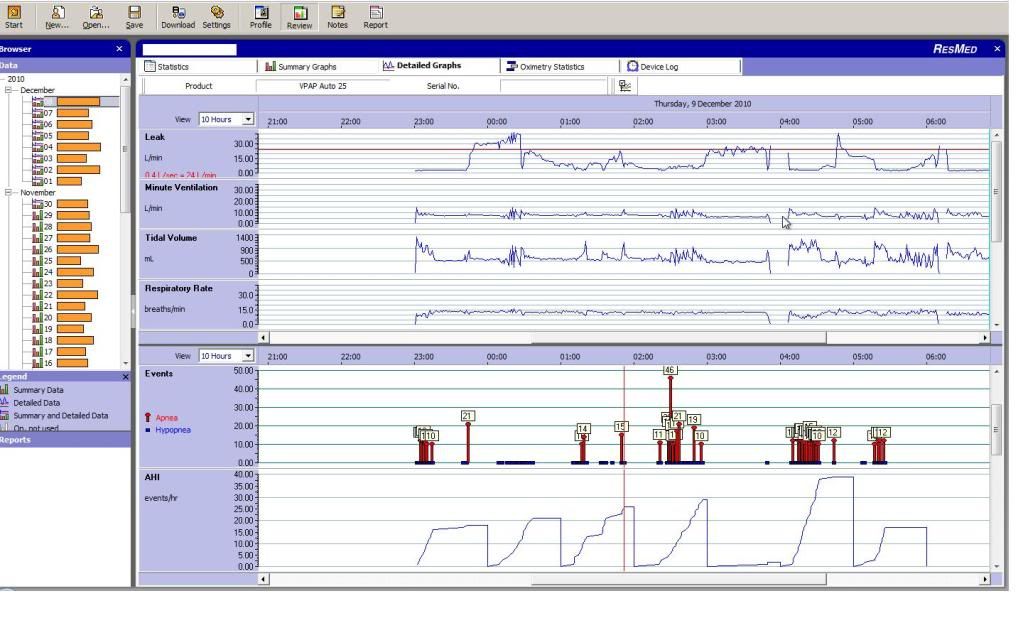The height and width of the screenshot is (618, 1023).
Task: Click the New patient toolbar icon
Action: coord(57,17)
